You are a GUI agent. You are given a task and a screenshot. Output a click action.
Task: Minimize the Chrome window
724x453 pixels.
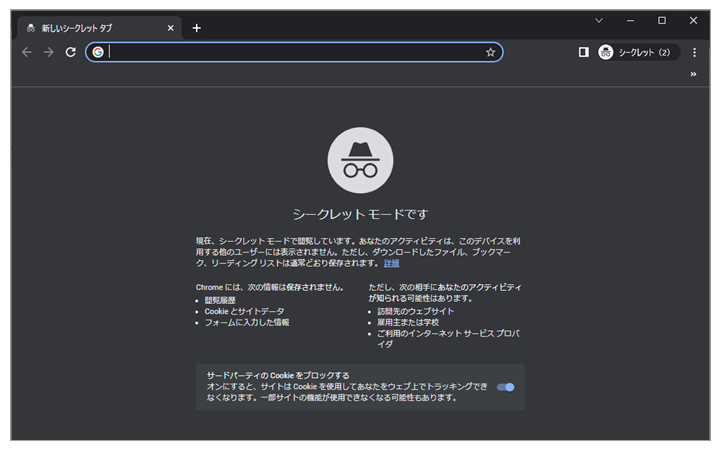pyautogui.click(x=630, y=20)
